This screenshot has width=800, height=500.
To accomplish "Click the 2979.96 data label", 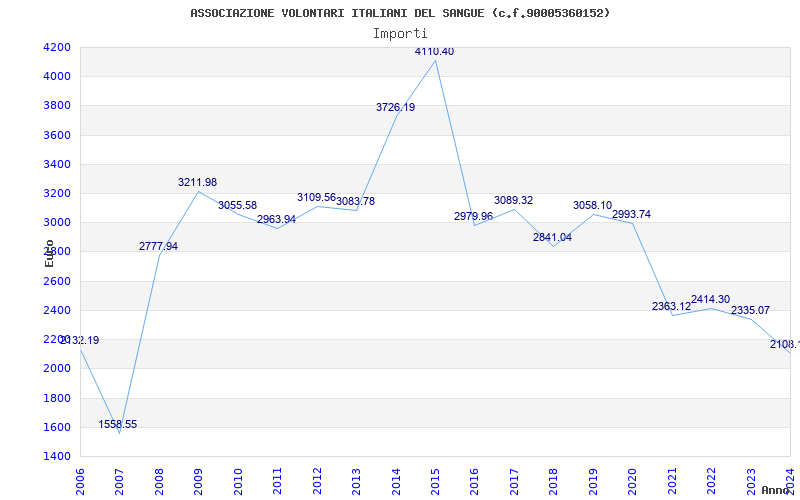I will (473, 216).
